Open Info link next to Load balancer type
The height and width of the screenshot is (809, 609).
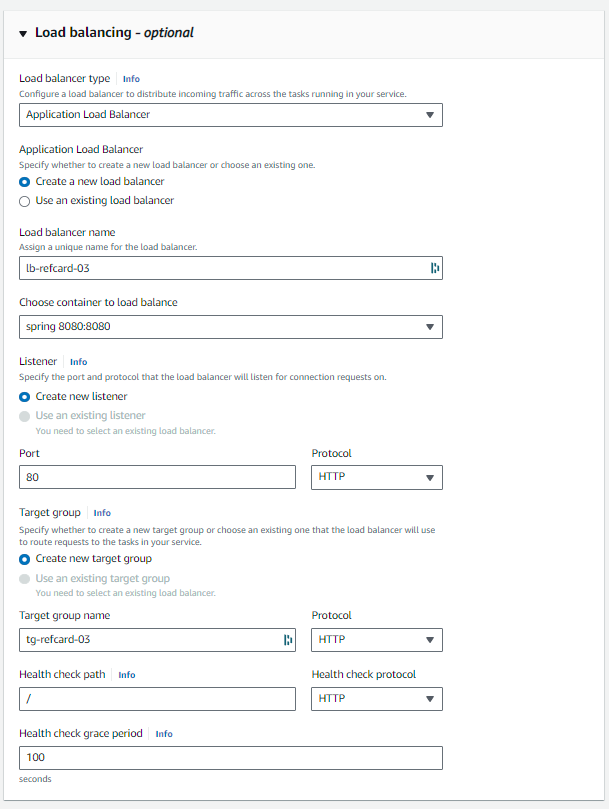click(131, 78)
